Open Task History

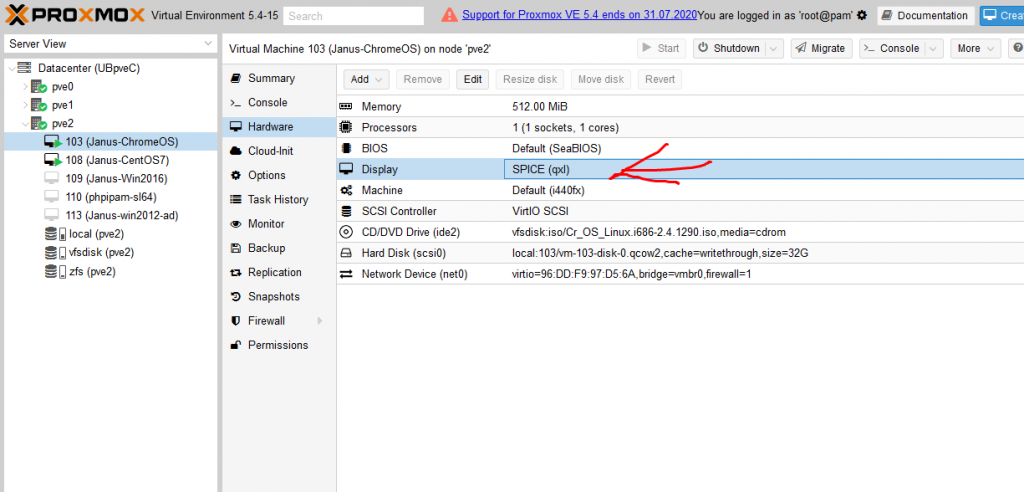(280, 199)
